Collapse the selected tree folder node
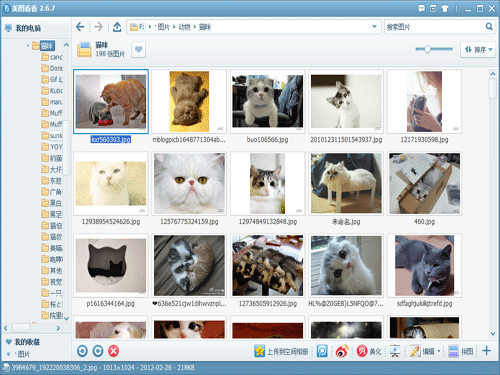The width and height of the screenshot is (500, 375). click(x=28, y=46)
